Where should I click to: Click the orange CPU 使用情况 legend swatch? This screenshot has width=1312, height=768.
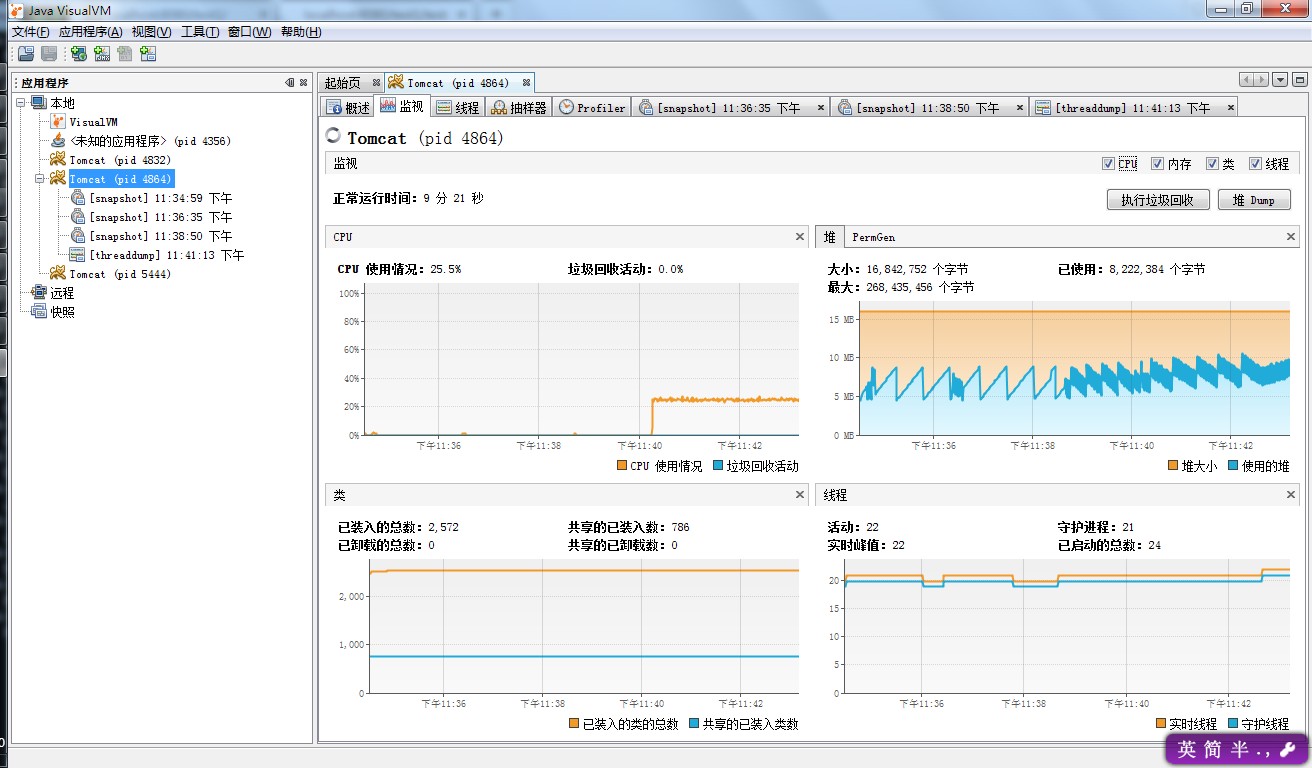(x=622, y=466)
